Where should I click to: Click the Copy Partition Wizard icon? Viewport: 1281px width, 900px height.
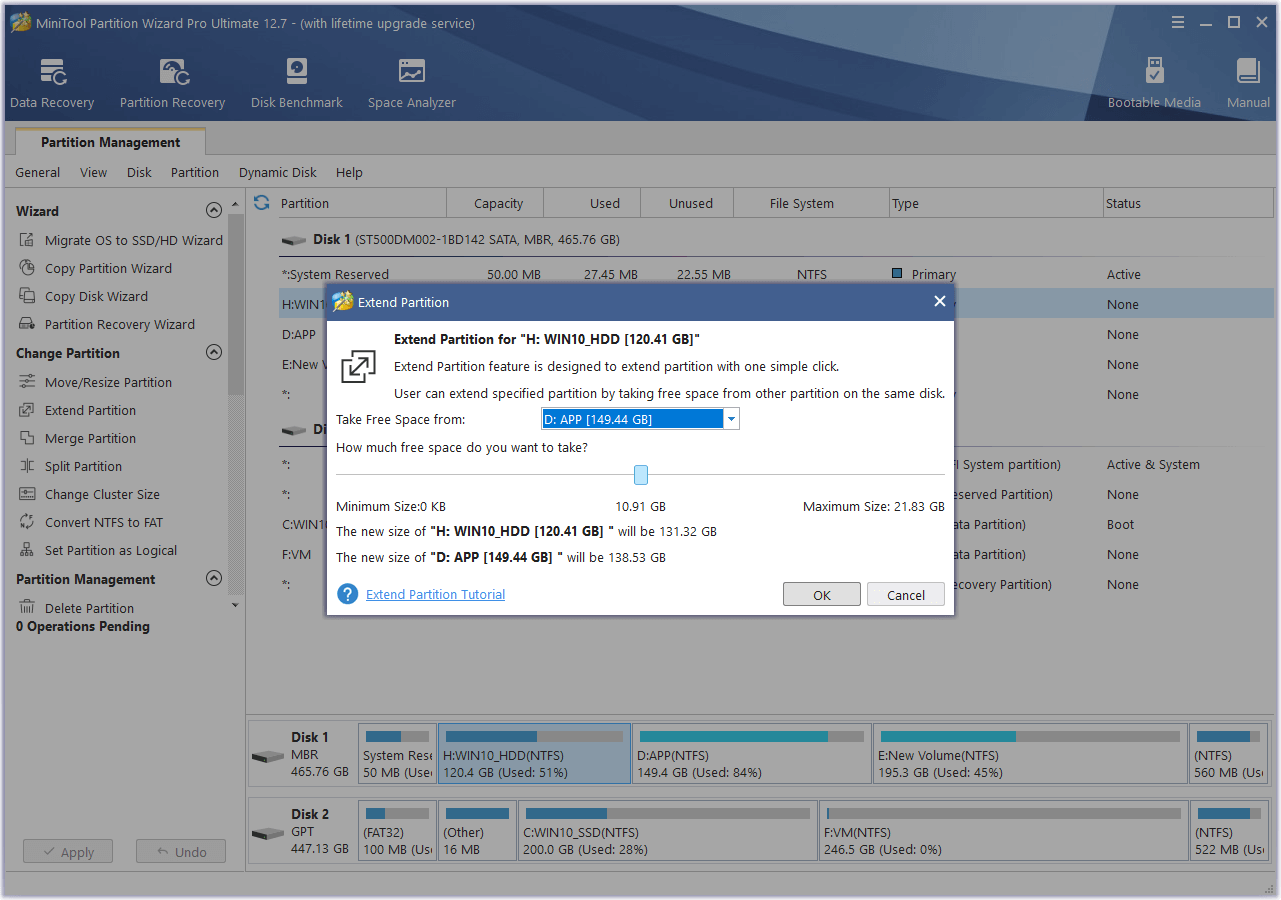coord(27,268)
